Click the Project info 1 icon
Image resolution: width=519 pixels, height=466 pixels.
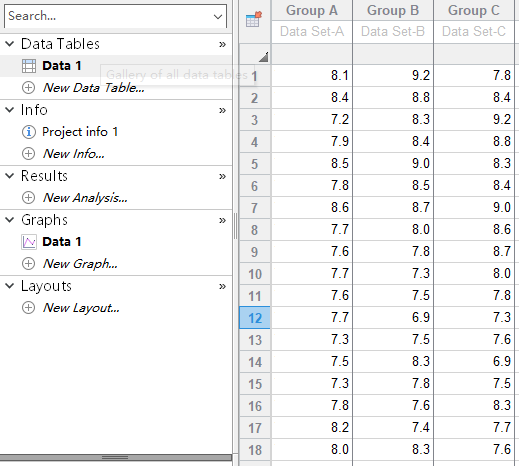(29, 132)
